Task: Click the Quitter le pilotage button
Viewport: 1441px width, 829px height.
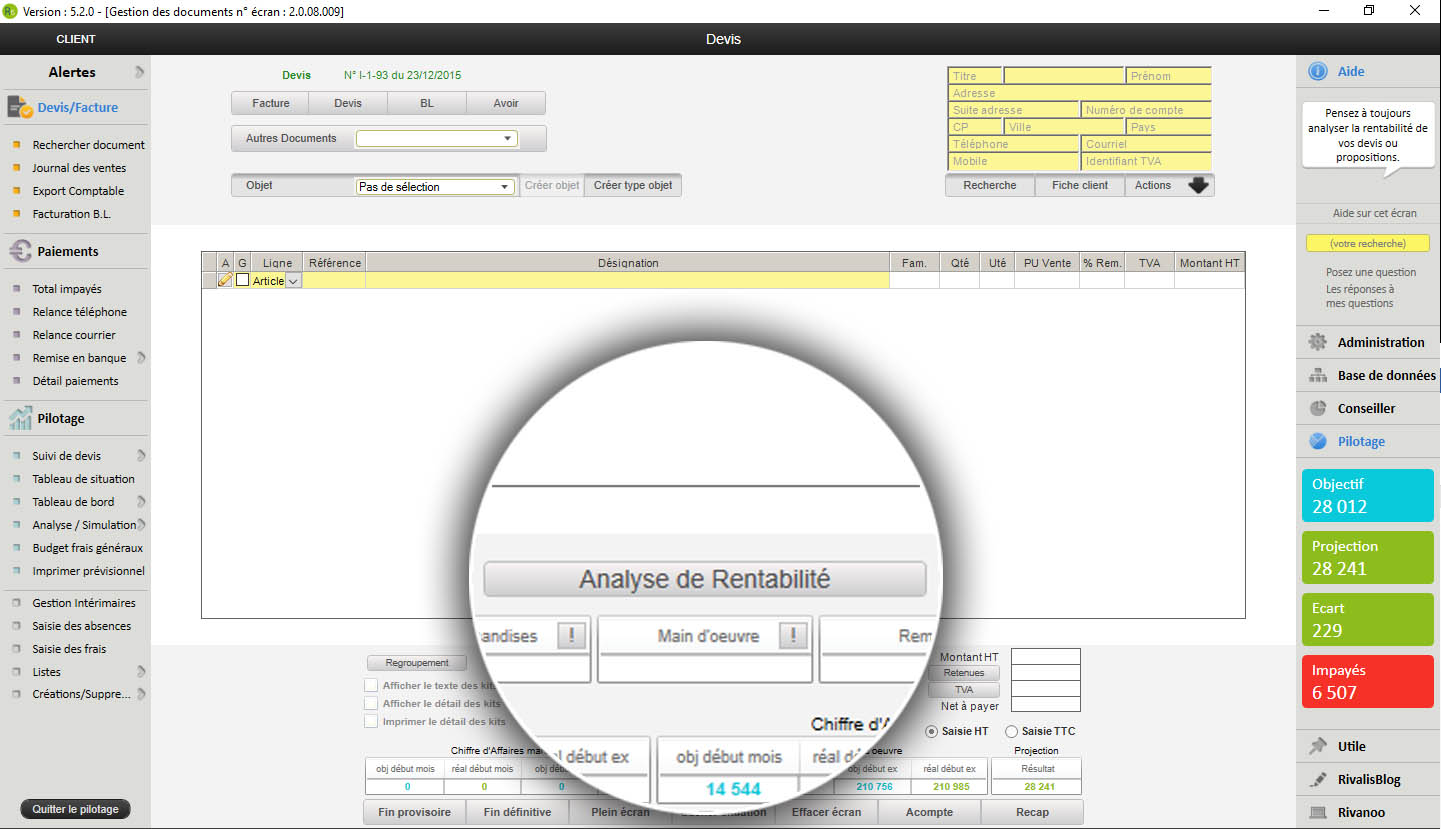Action: click(x=76, y=809)
